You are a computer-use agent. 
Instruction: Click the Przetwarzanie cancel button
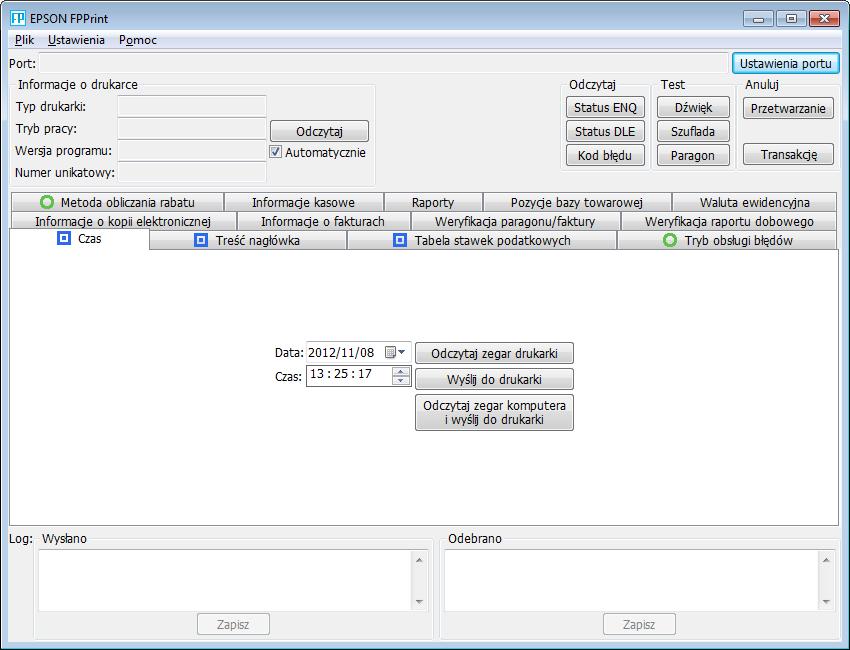(788, 108)
